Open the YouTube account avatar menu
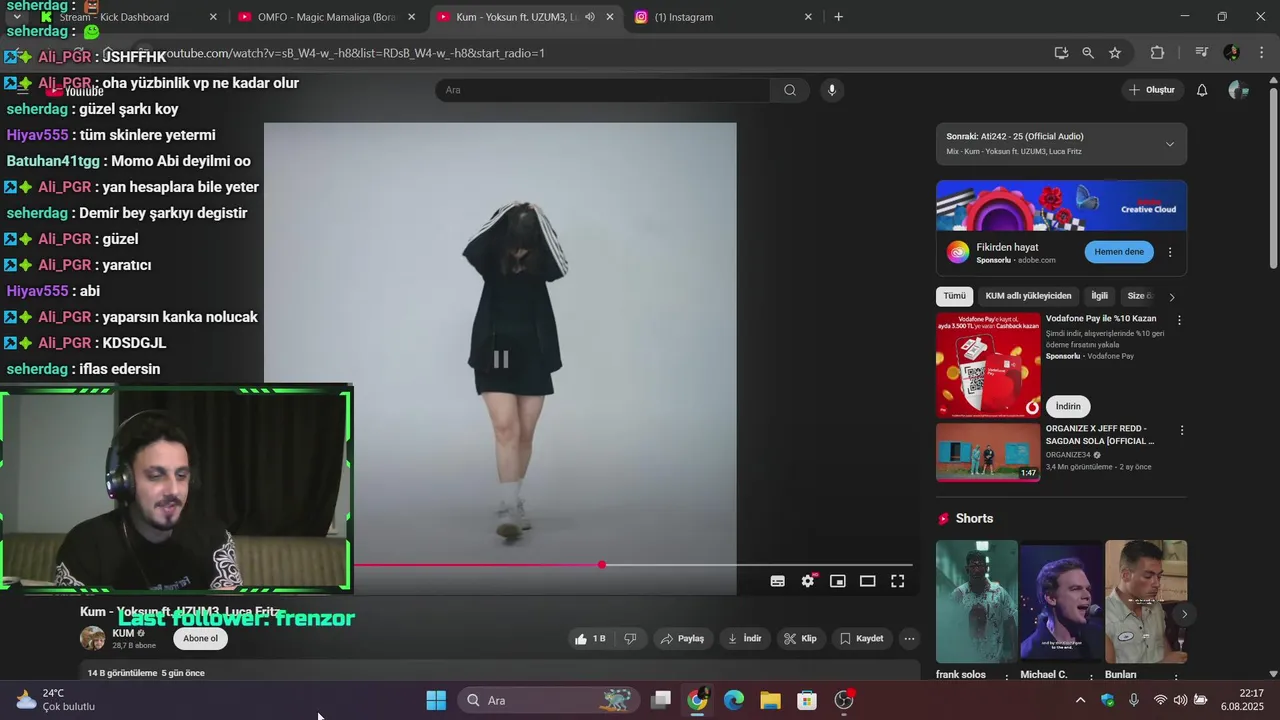 [1238, 90]
